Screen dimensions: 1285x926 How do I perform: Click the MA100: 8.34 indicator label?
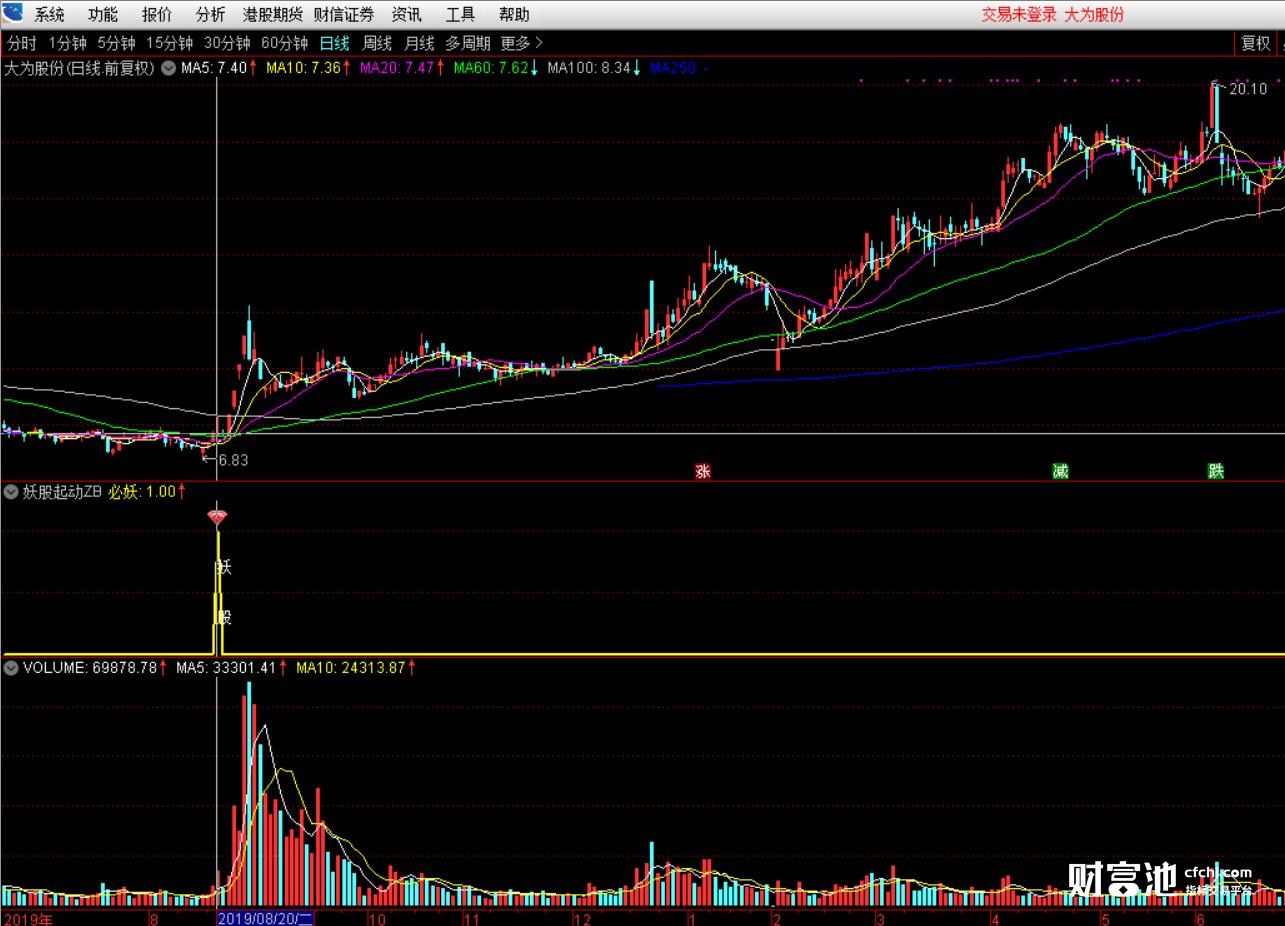click(594, 68)
